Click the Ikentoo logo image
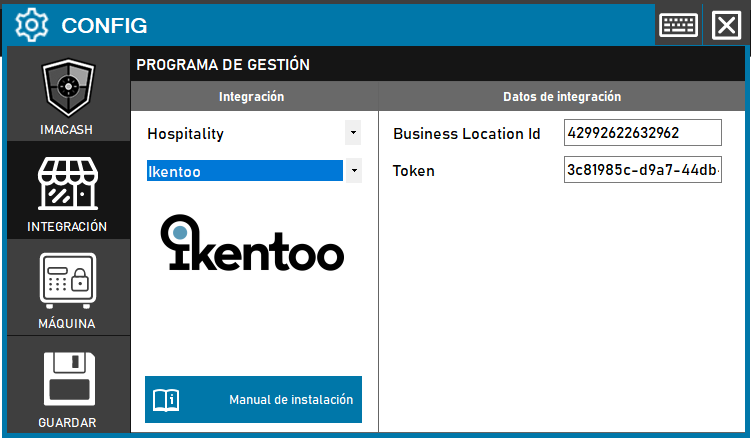The image size is (751, 439). click(253, 243)
